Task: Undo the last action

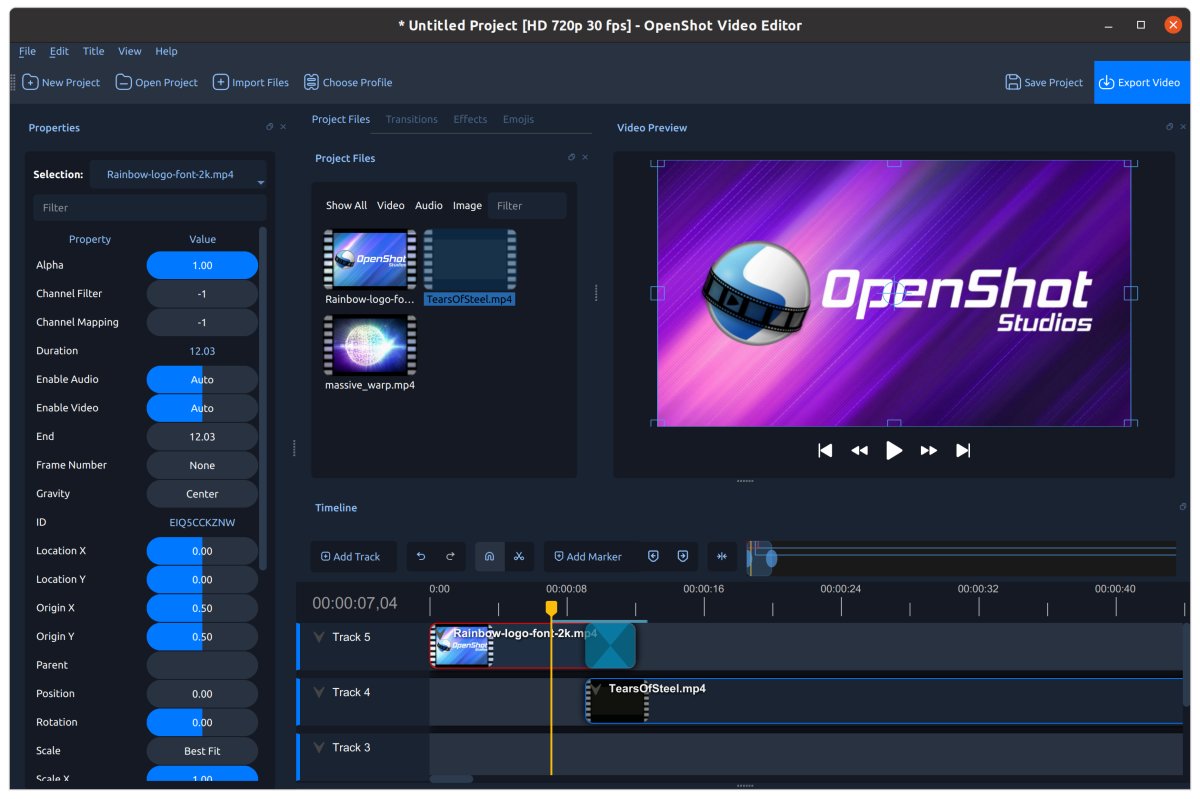Action: click(420, 556)
